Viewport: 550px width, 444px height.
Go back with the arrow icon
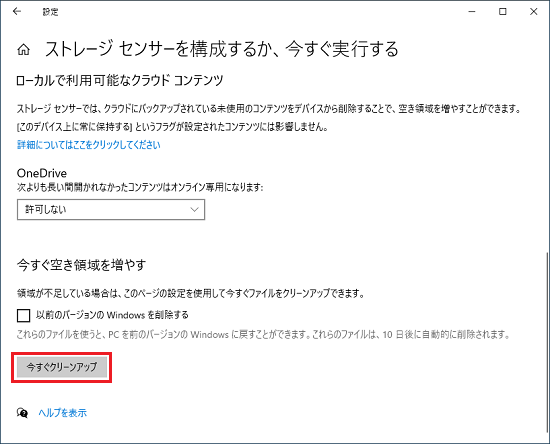point(16,12)
